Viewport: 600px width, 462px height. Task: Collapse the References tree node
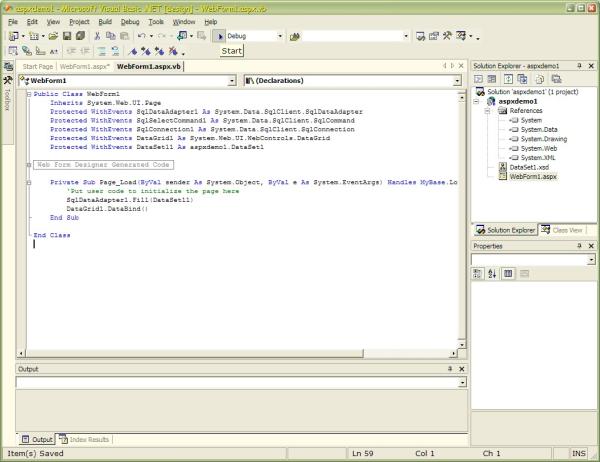coord(488,111)
